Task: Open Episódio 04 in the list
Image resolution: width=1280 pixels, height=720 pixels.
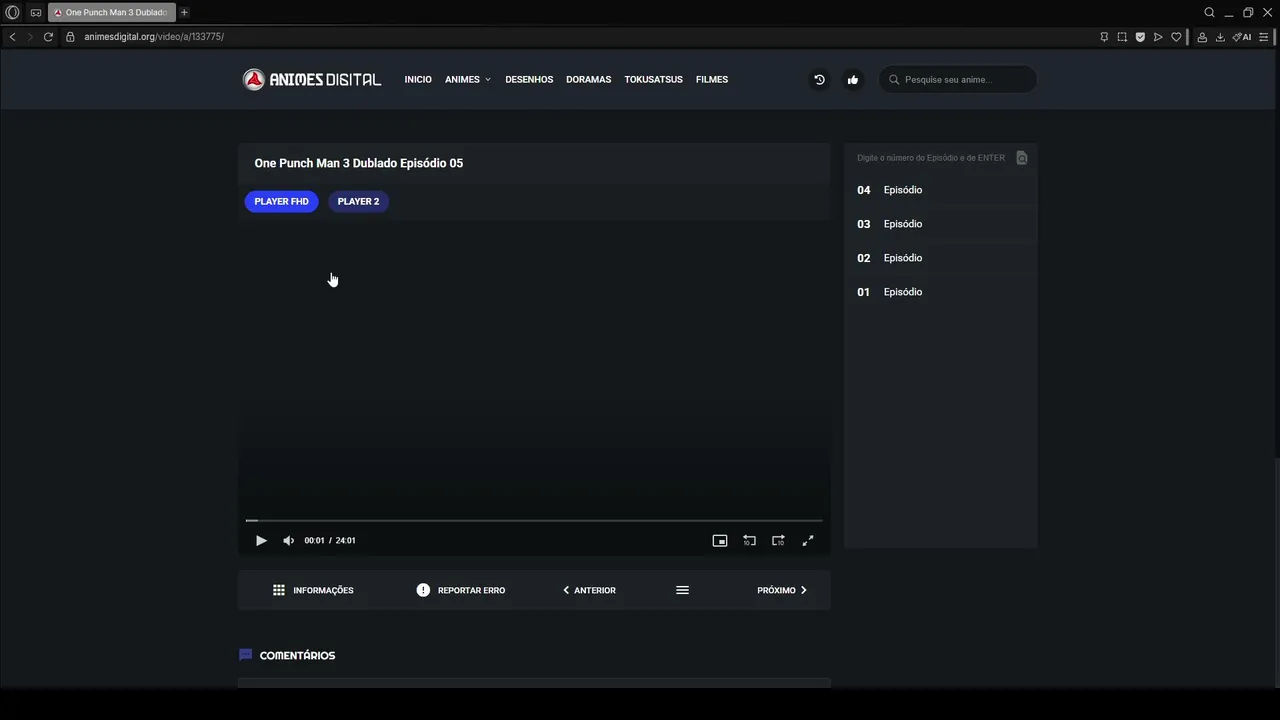Action: pos(940,190)
